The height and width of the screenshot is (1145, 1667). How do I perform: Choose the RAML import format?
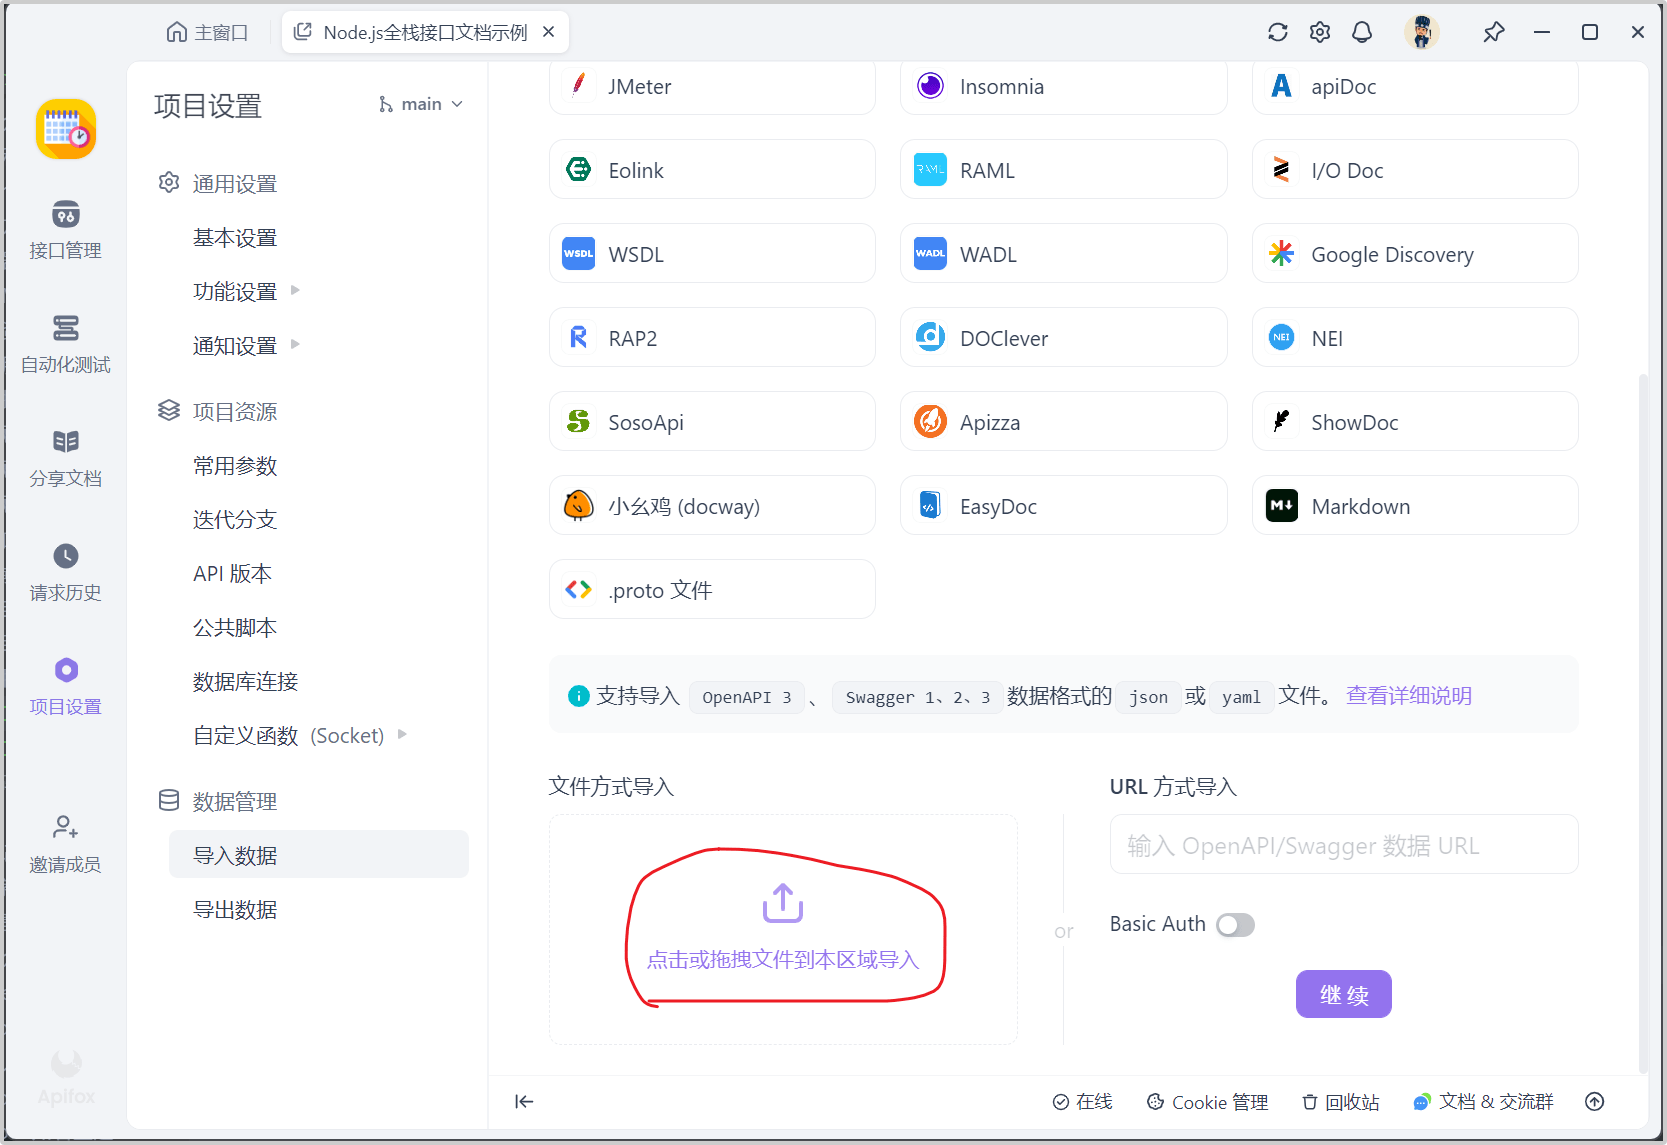tap(1064, 169)
